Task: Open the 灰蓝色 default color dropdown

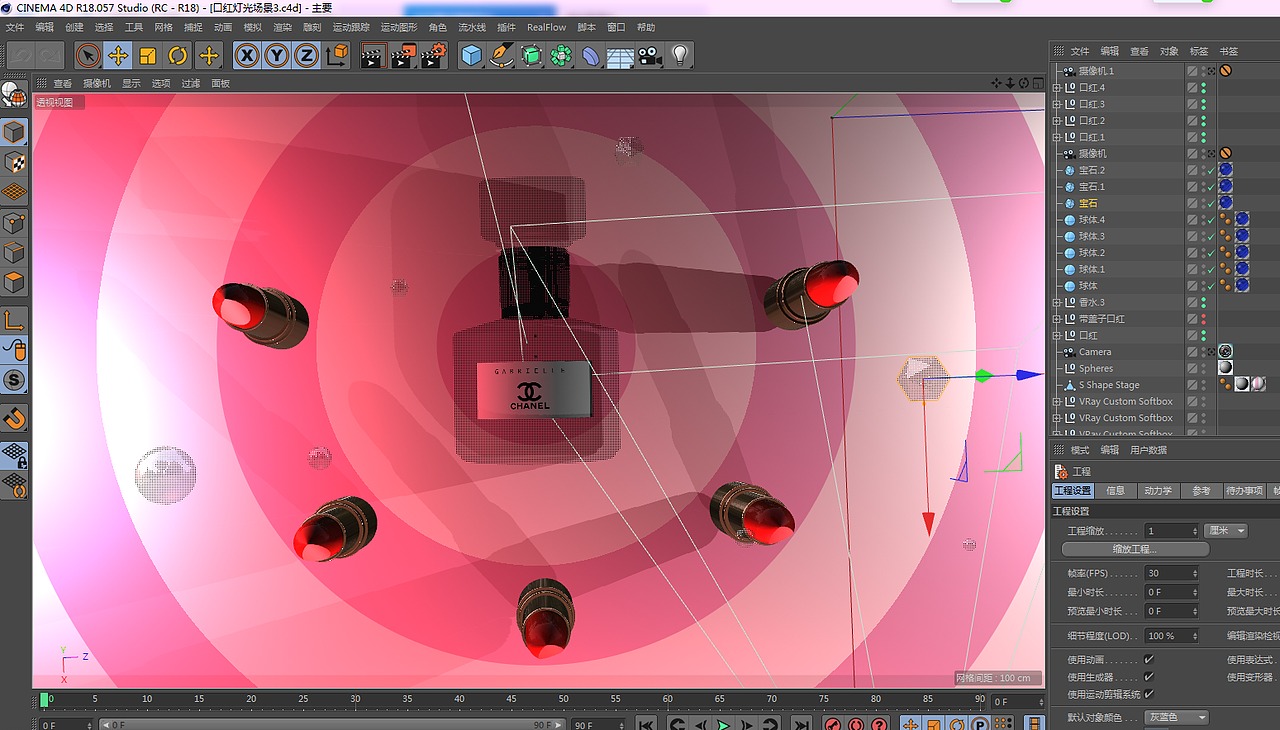Action: point(1175,717)
